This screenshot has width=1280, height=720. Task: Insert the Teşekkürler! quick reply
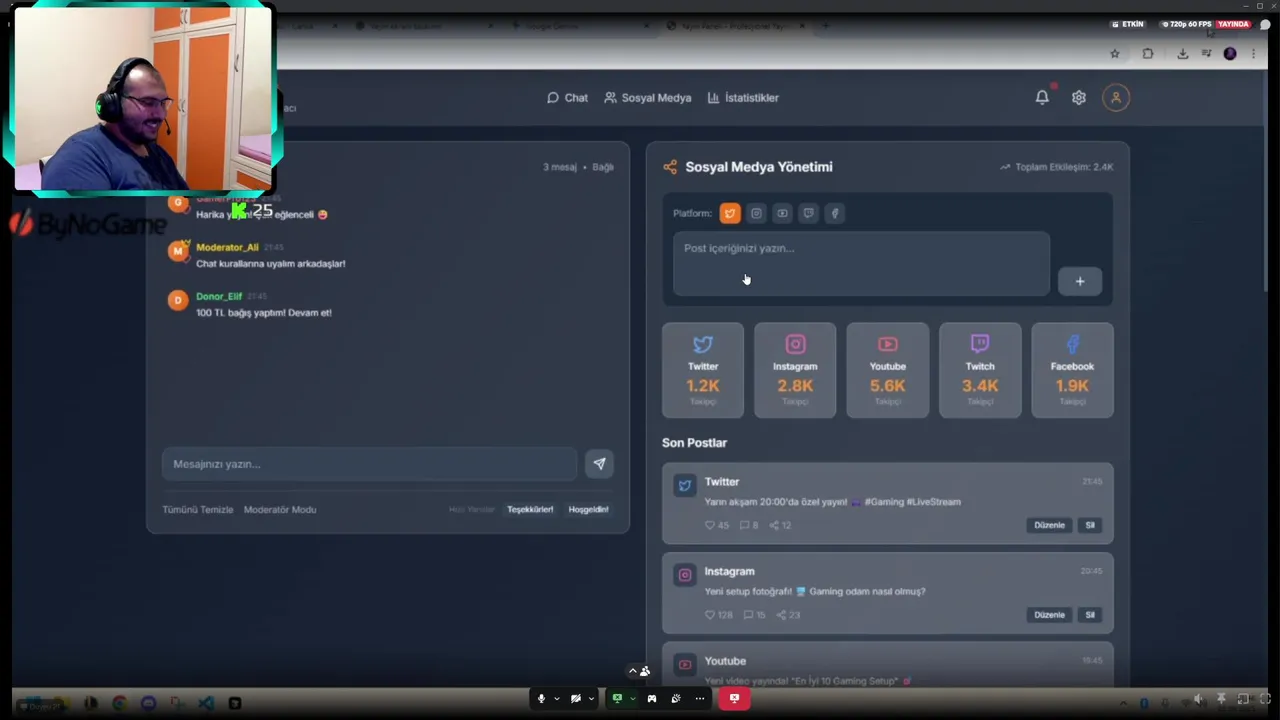pyautogui.click(x=530, y=510)
